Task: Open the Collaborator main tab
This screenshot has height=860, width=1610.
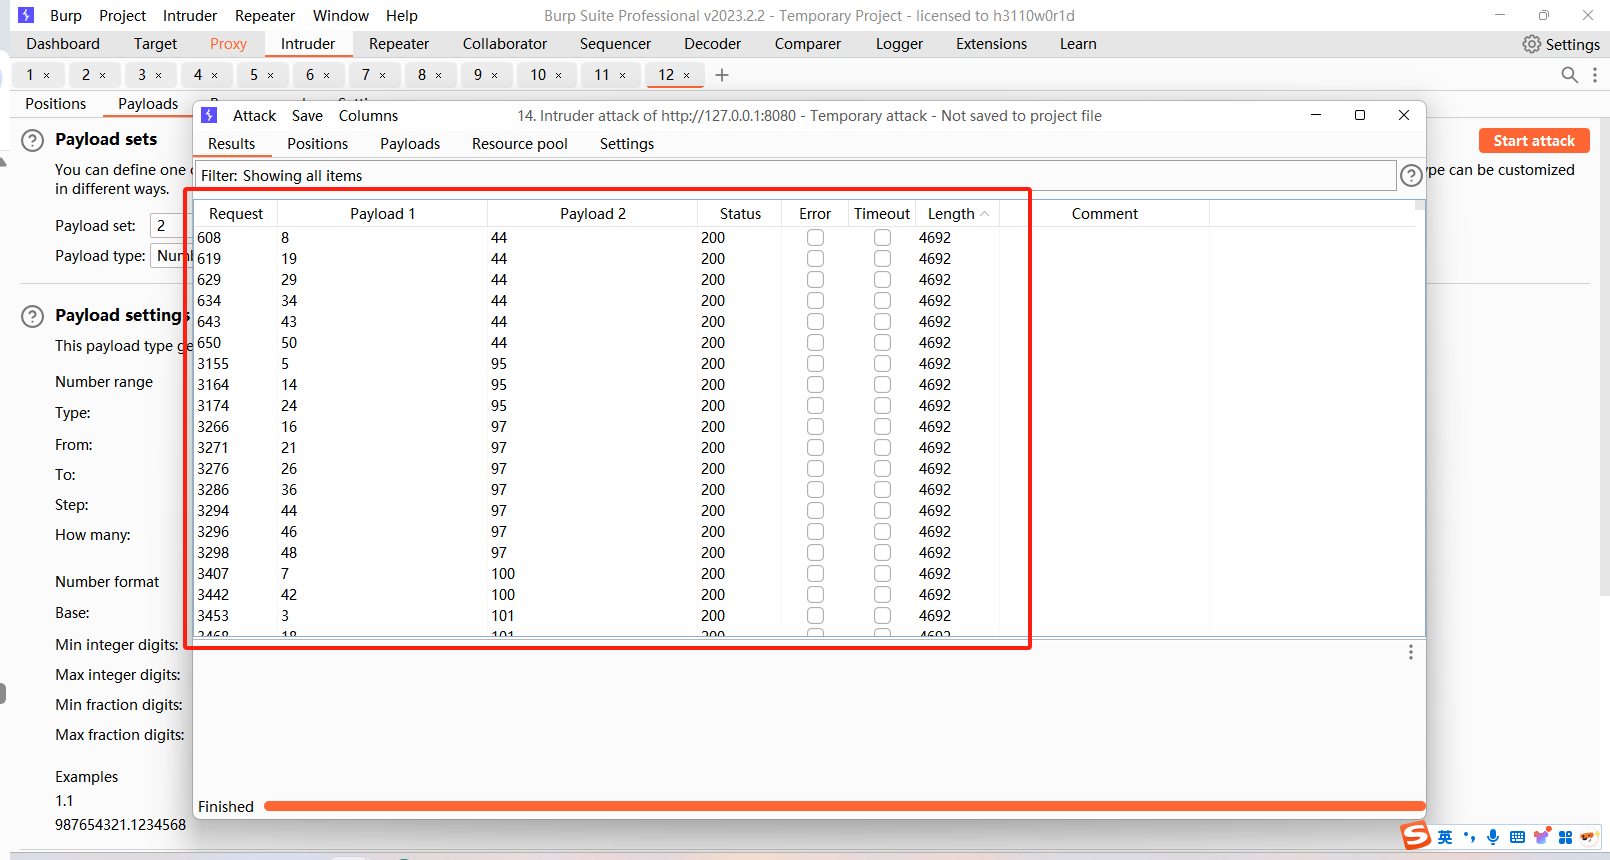Action: [x=505, y=44]
